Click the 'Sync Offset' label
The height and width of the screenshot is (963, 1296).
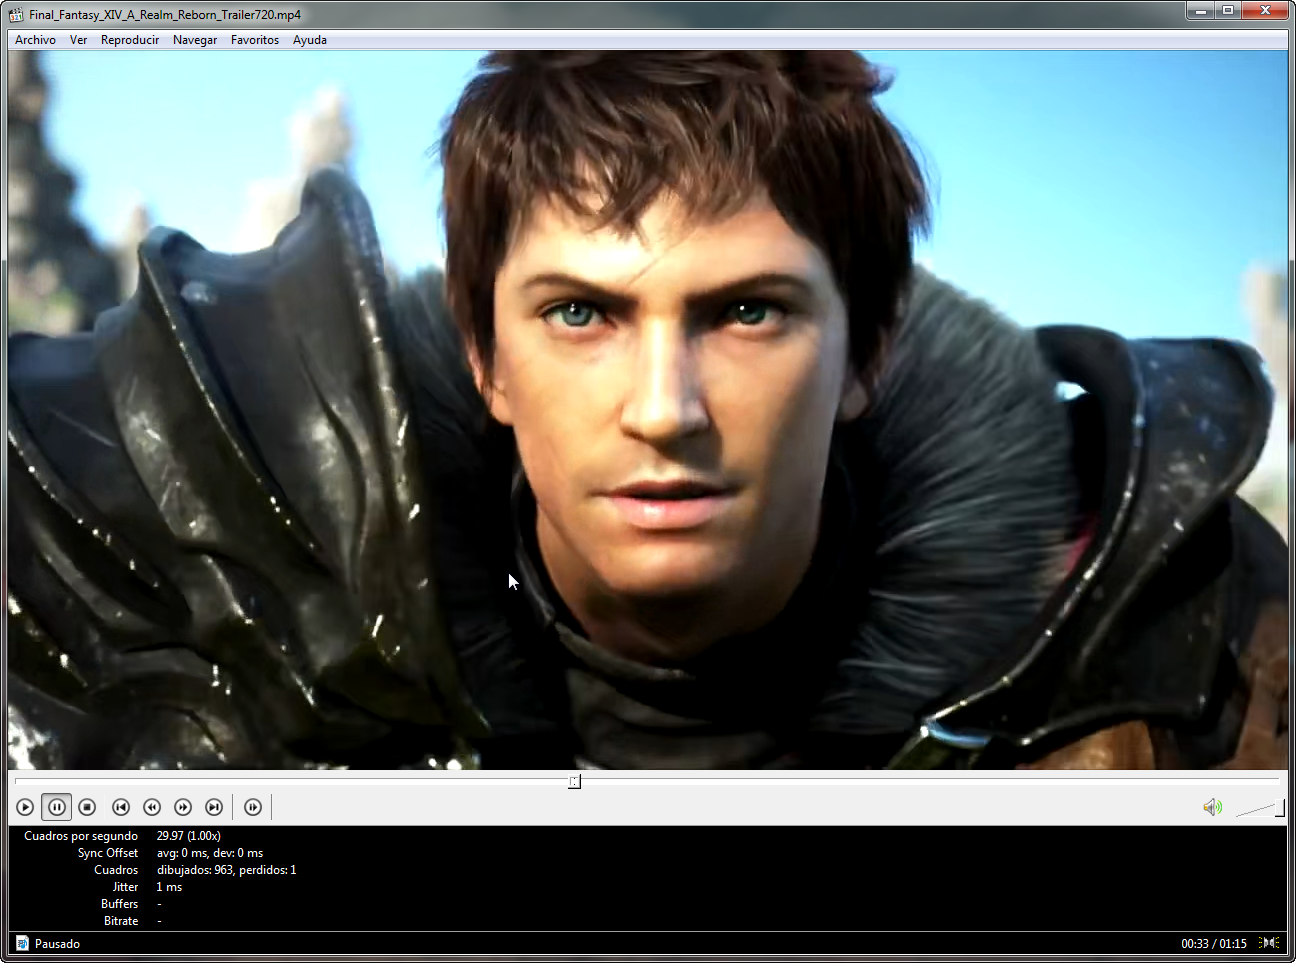click(x=108, y=853)
